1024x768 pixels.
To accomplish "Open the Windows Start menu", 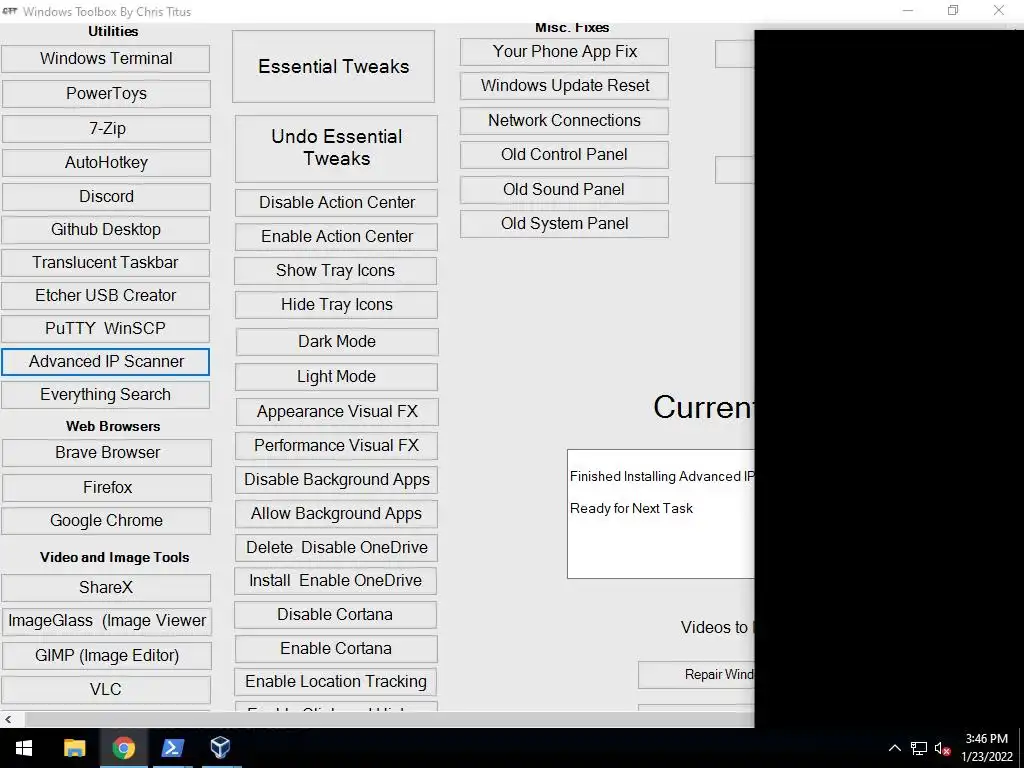I will (24, 748).
